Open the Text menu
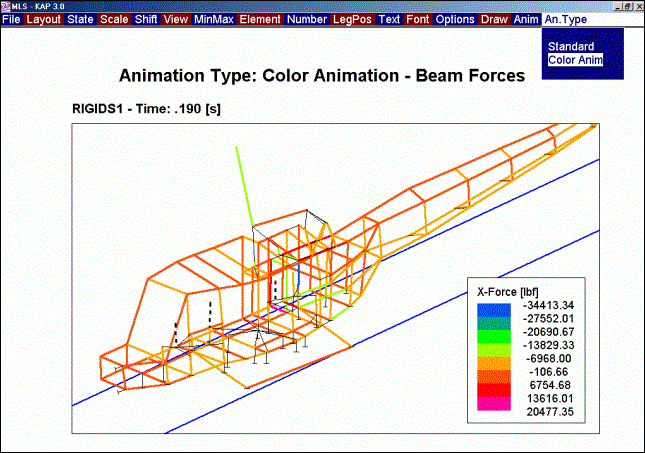This screenshot has height=453, width=645. coord(390,19)
